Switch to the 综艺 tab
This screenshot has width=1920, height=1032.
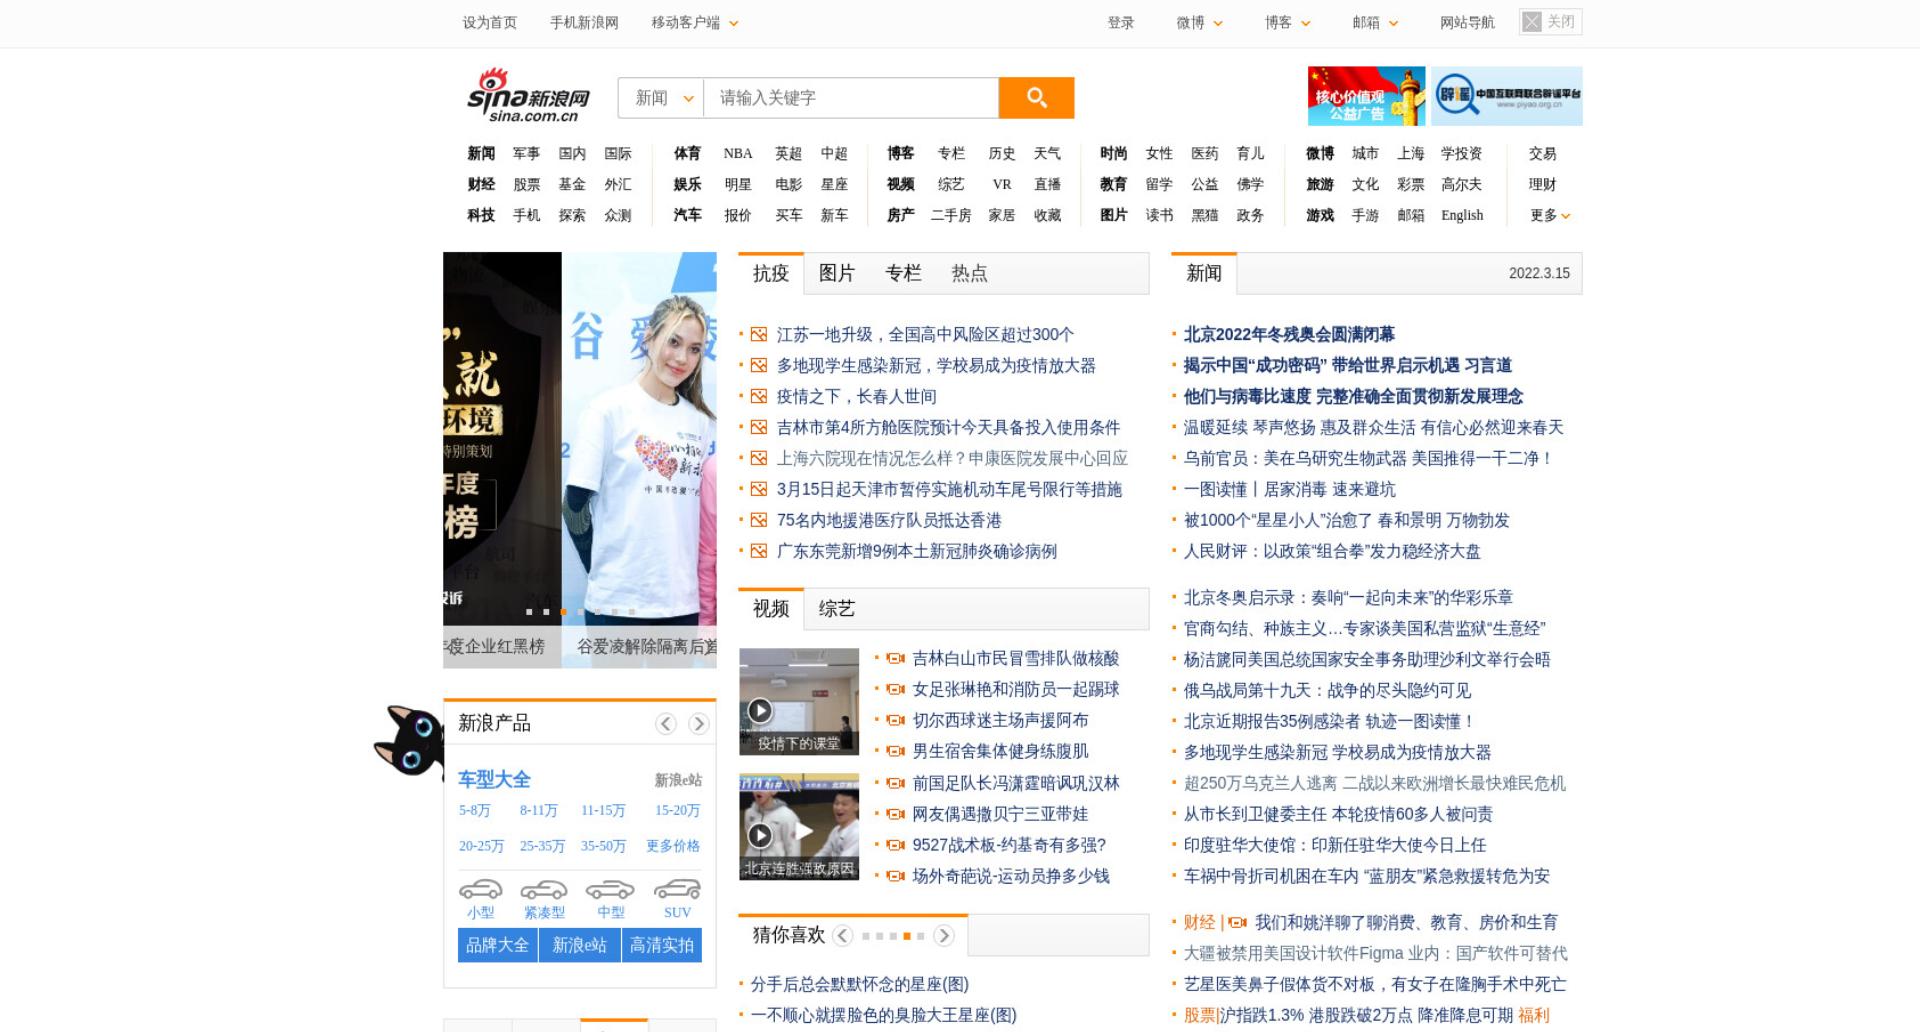point(837,609)
